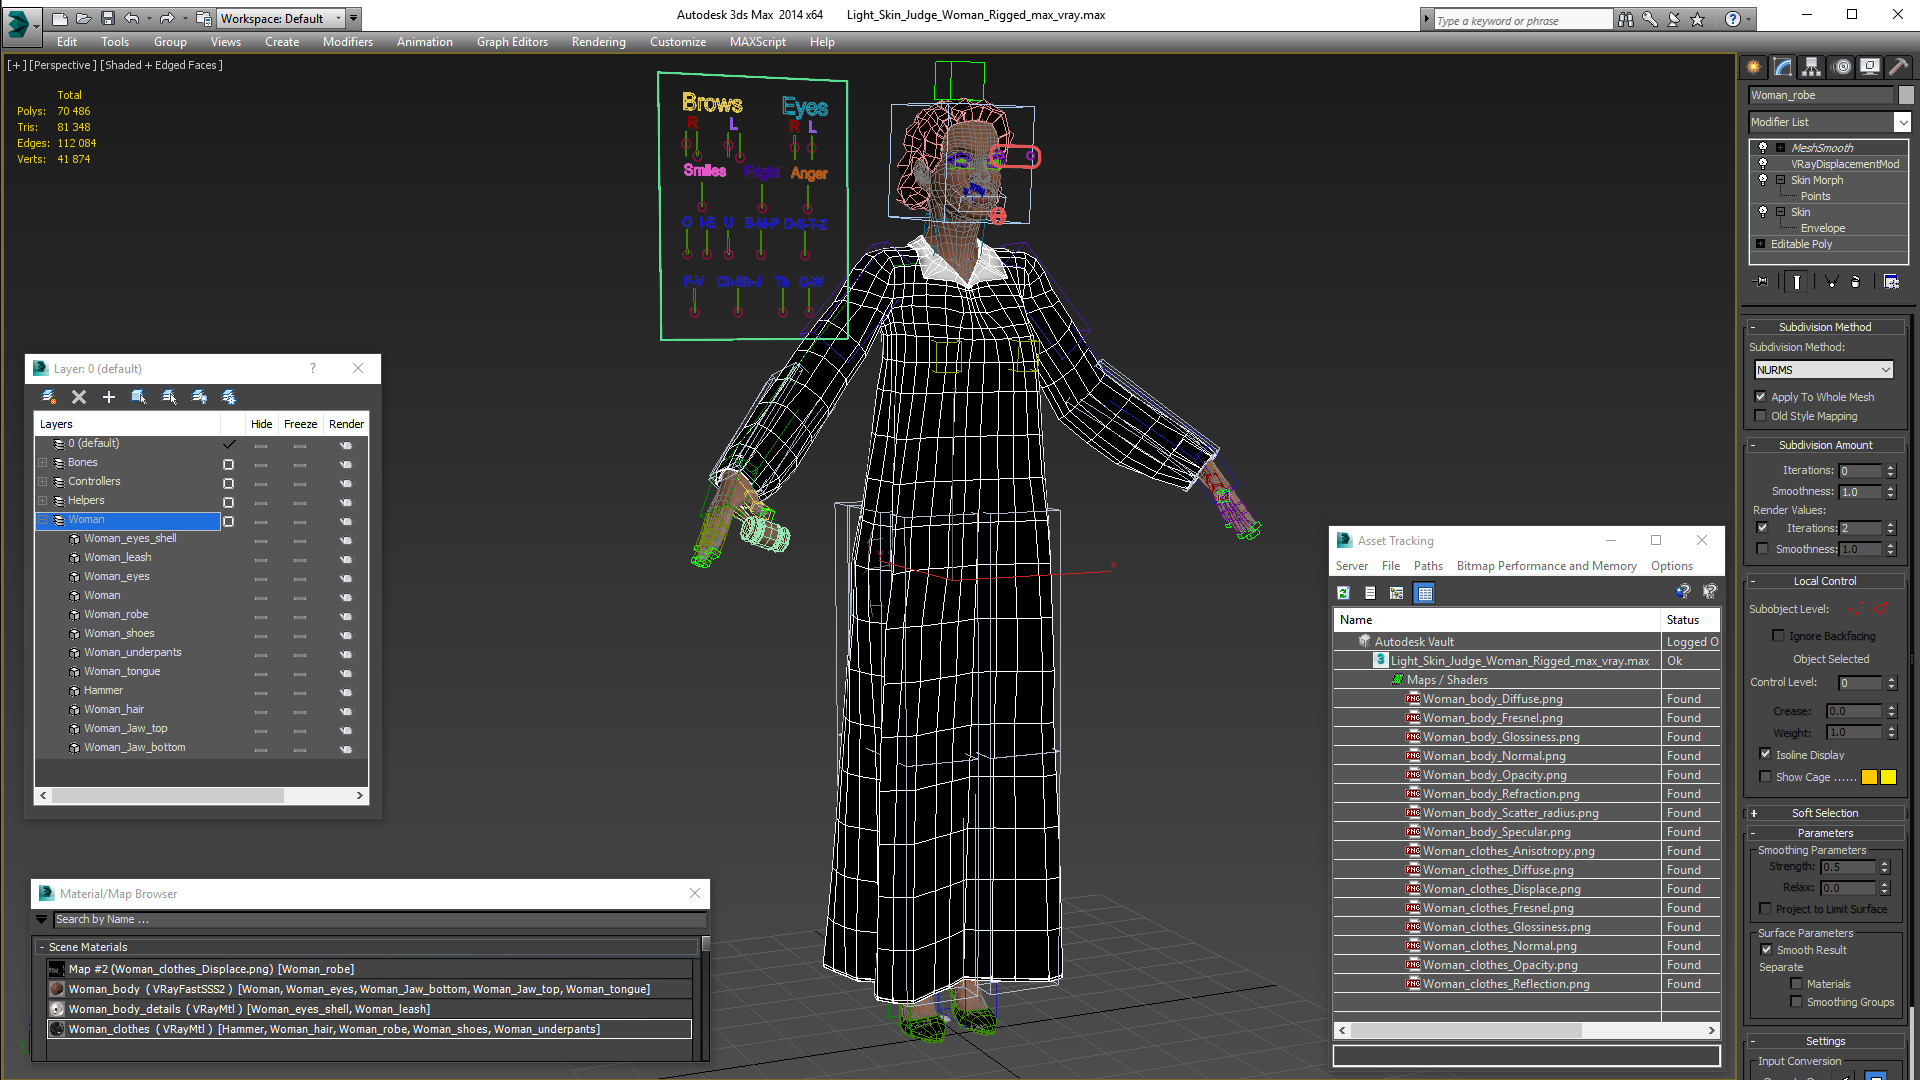Click Add Selected Objects plus icon in Layer dialog
Screen dimensions: 1920x1080
(x=109, y=397)
